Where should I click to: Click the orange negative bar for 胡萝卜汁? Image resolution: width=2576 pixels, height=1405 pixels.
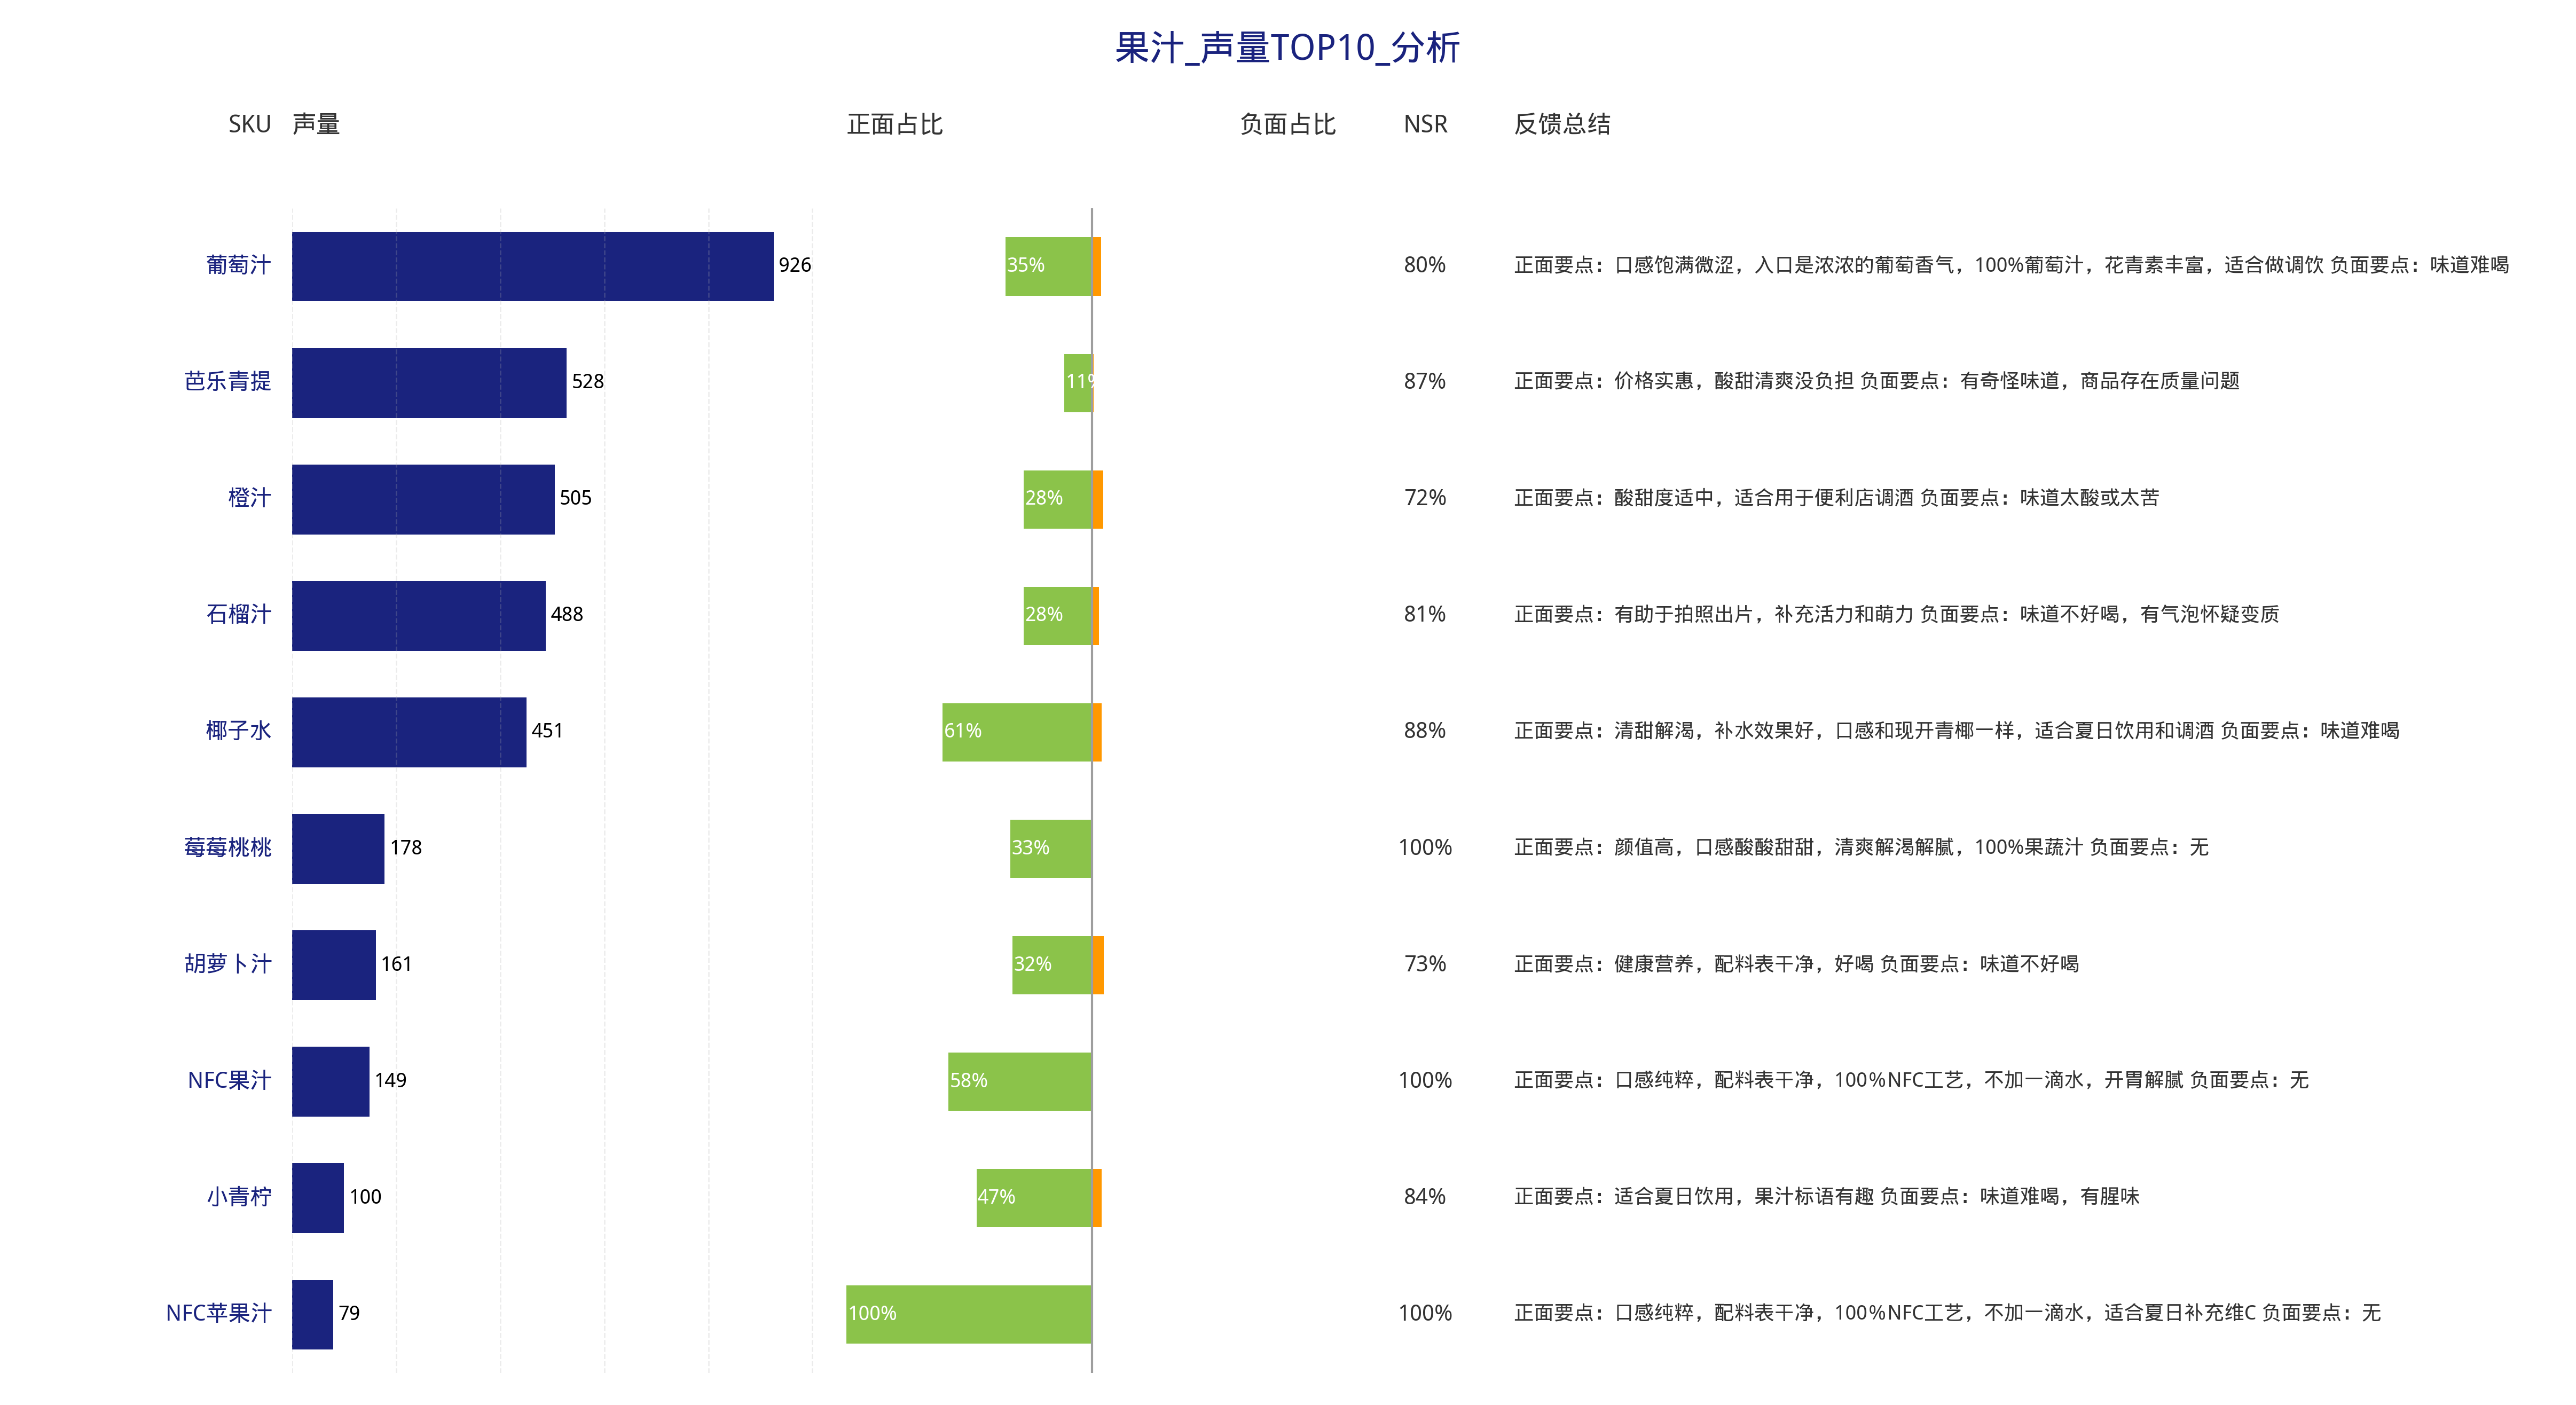click(1098, 965)
